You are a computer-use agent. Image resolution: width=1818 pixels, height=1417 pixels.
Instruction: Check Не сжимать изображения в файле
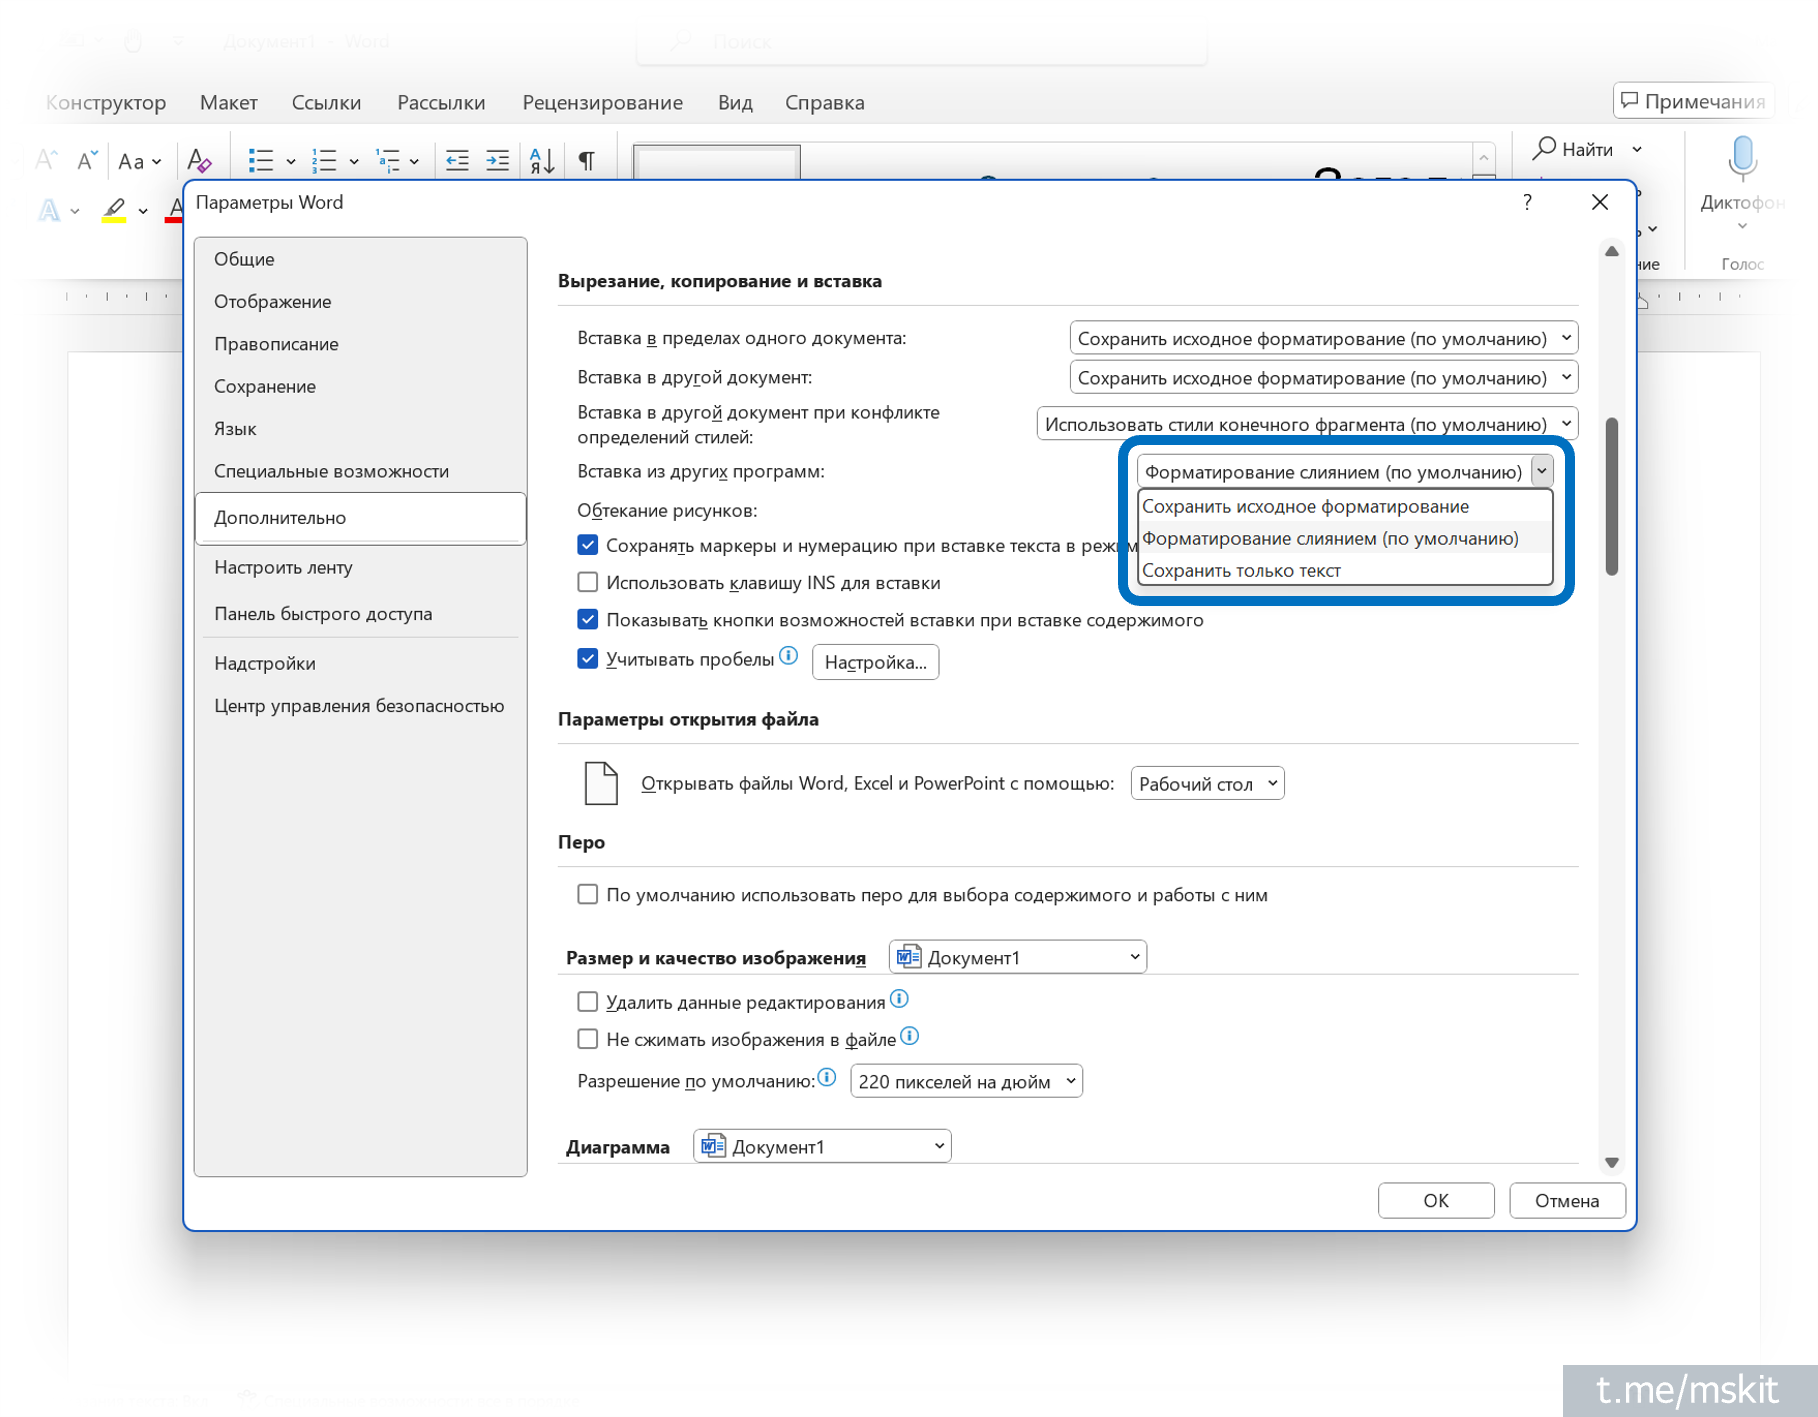coord(588,1039)
